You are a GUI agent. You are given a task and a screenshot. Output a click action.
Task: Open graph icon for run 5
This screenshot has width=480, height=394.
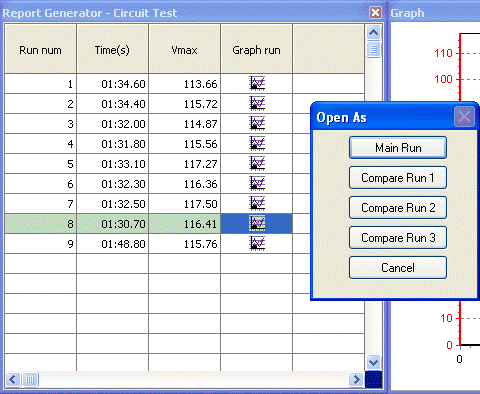[x=257, y=164]
